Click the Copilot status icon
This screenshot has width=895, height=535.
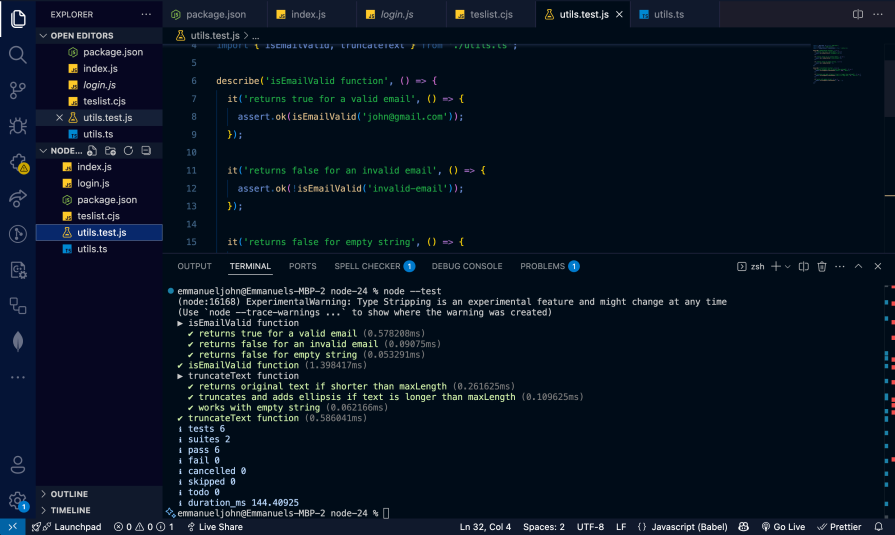pos(743,526)
